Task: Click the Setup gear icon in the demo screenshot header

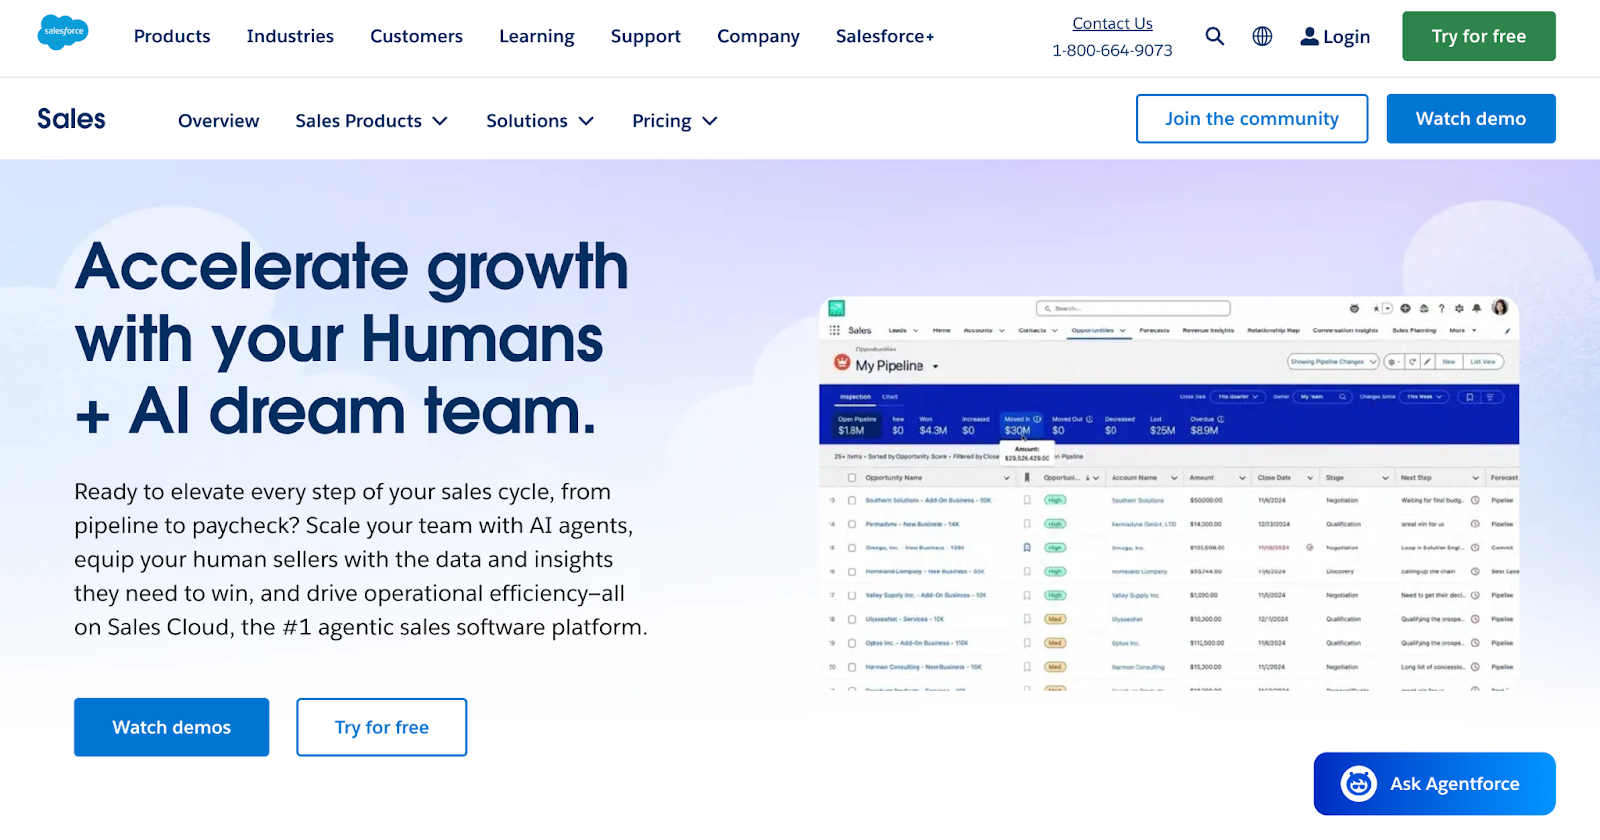Action: [1459, 308]
